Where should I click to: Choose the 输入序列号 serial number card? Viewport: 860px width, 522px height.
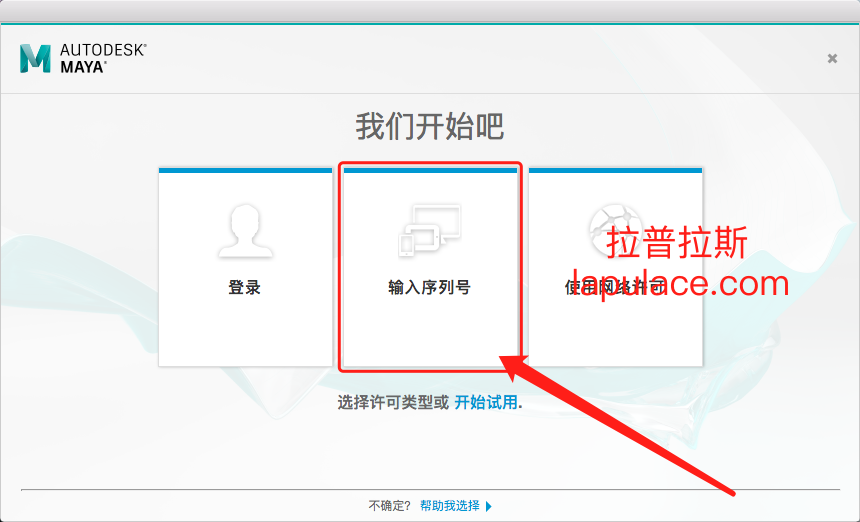pyautogui.click(x=430, y=267)
